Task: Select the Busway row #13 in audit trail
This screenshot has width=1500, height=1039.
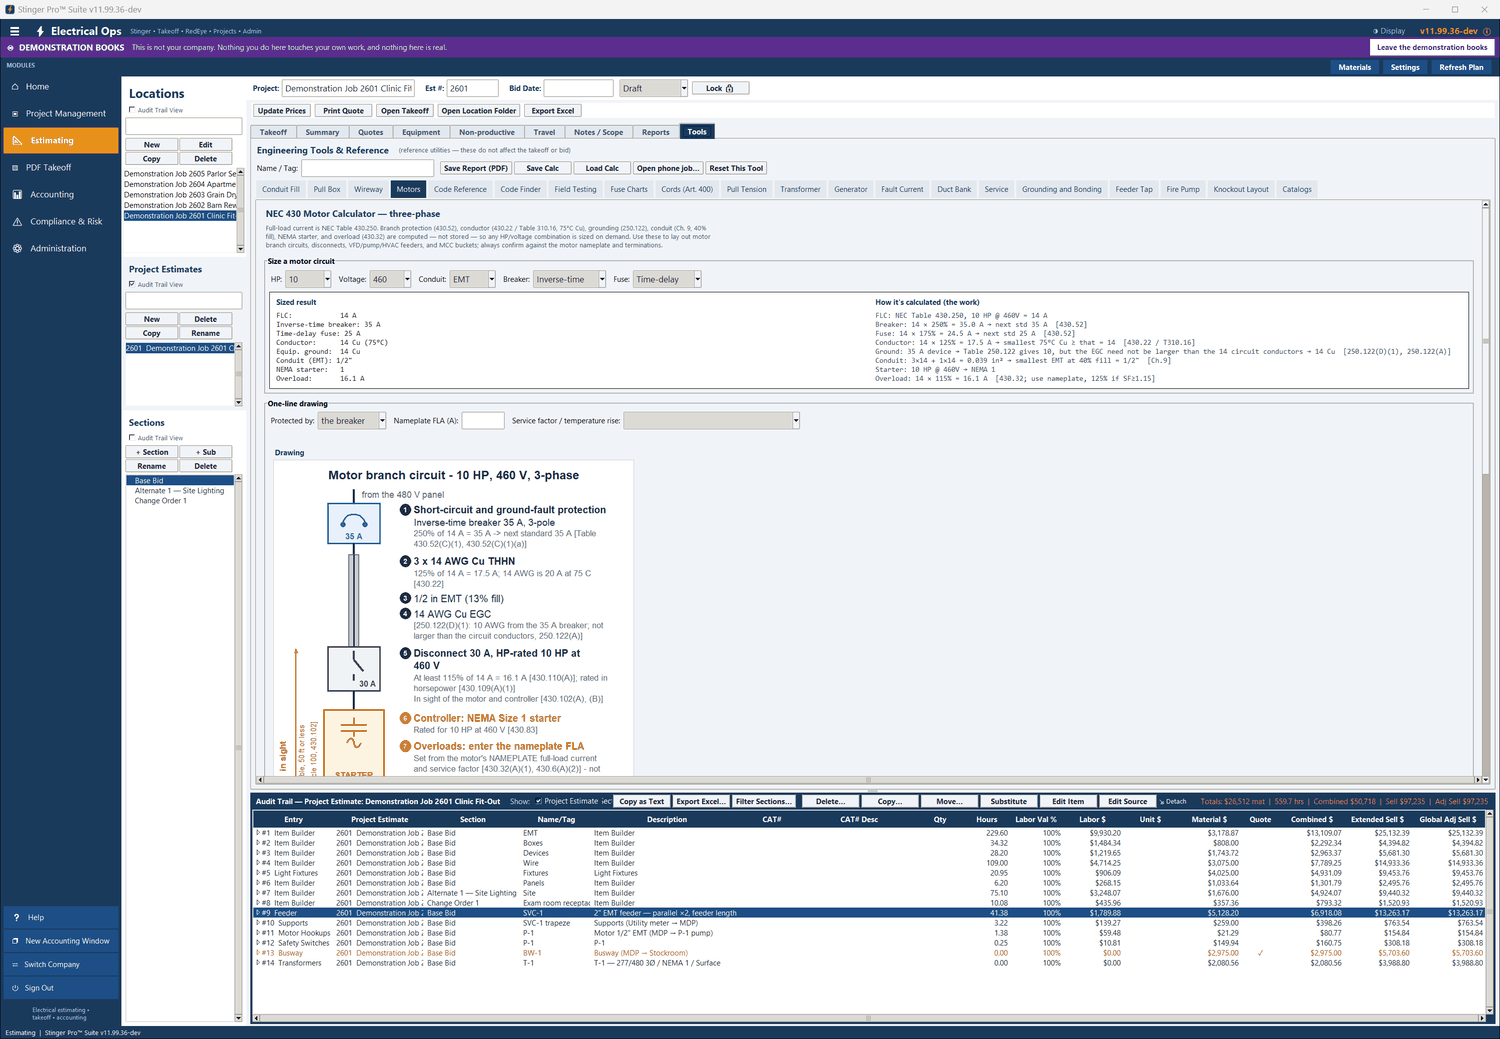Action: point(868,953)
